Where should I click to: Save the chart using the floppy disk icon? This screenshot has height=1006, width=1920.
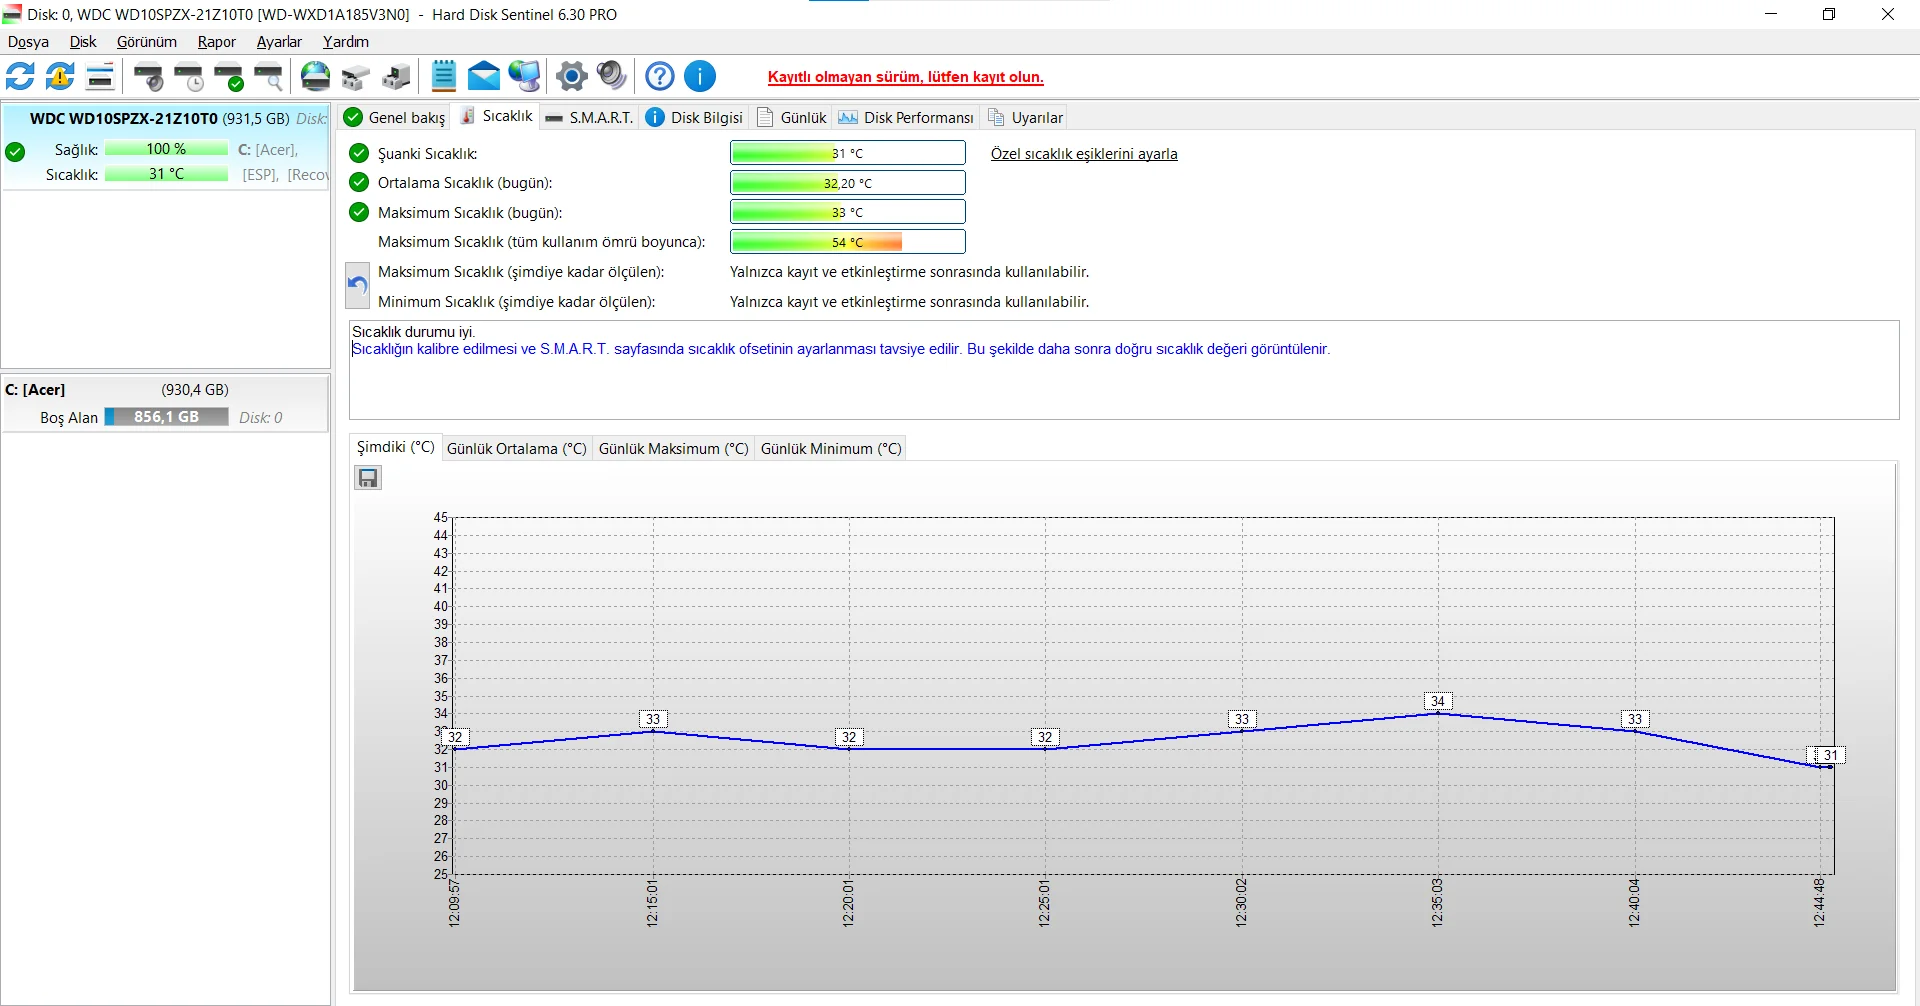368,478
